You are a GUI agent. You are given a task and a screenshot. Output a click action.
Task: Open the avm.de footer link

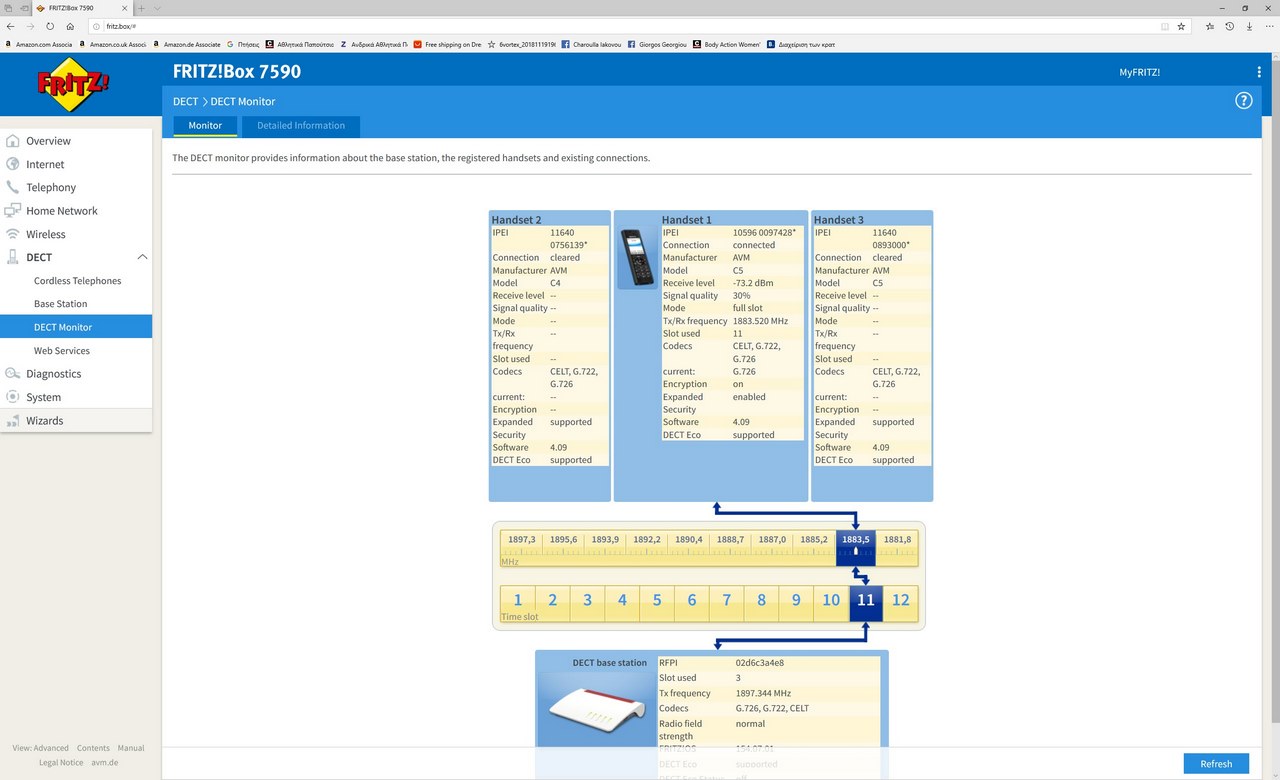105,763
